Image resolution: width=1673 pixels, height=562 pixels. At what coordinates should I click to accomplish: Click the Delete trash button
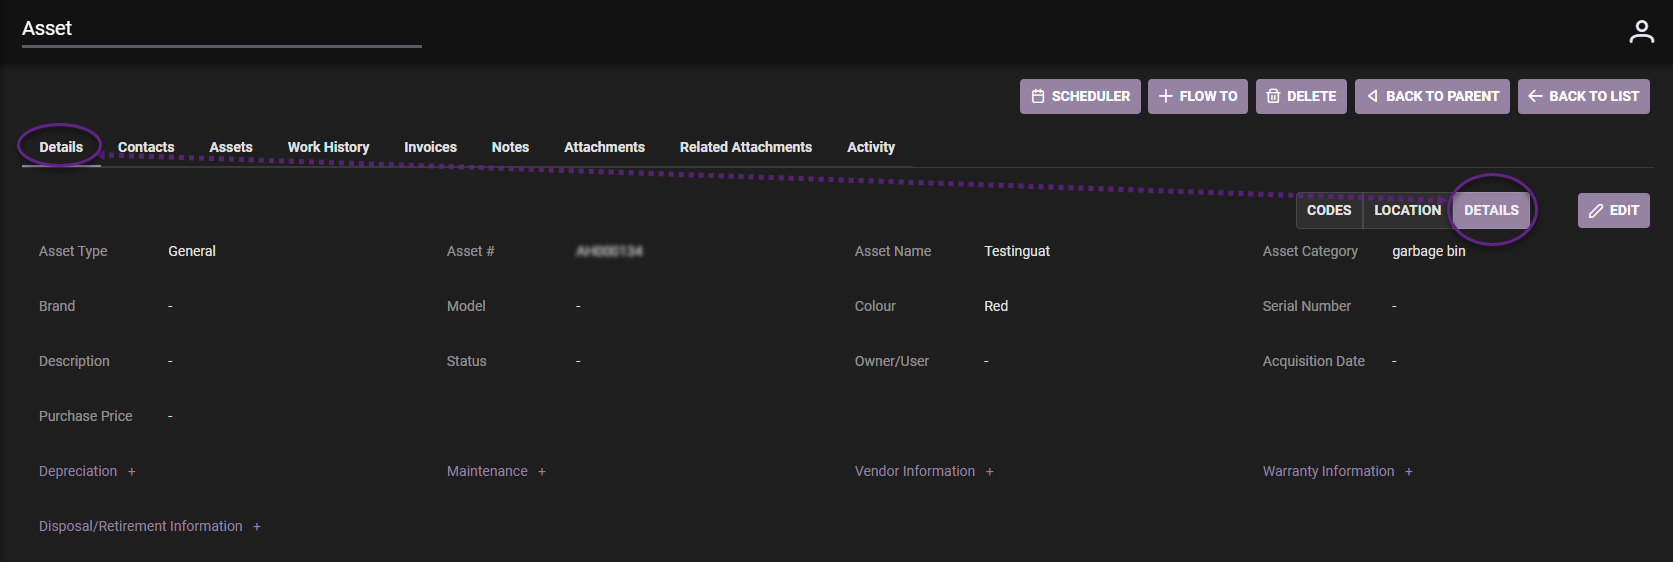point(1301,97)
